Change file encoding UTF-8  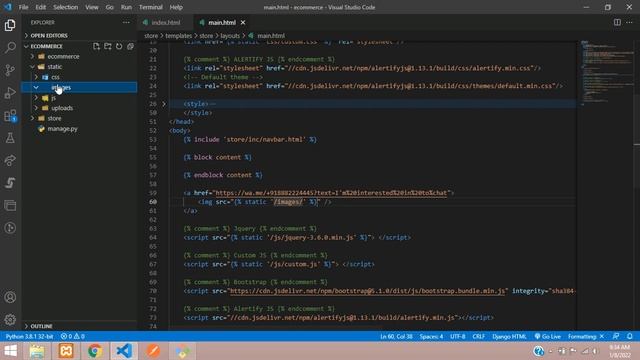point(458,336)
